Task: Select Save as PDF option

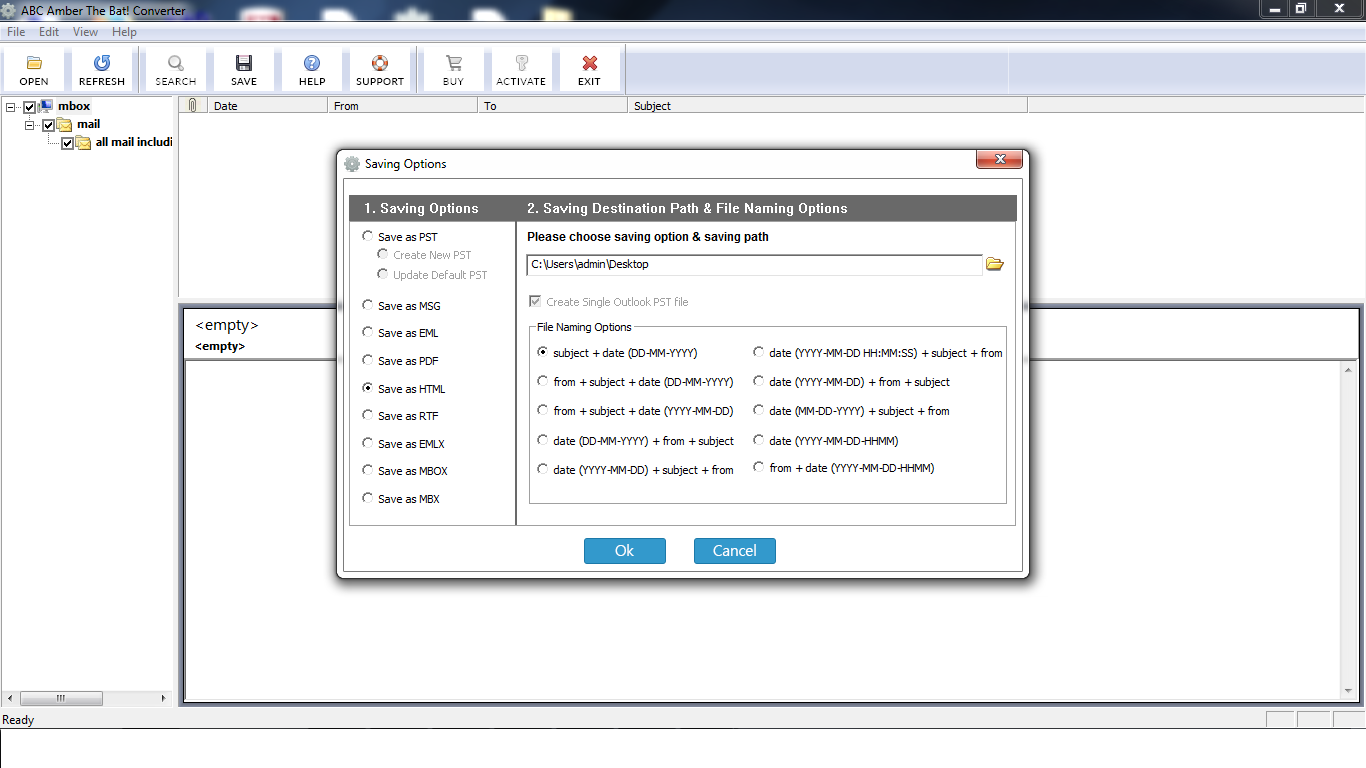Action: 400,361
